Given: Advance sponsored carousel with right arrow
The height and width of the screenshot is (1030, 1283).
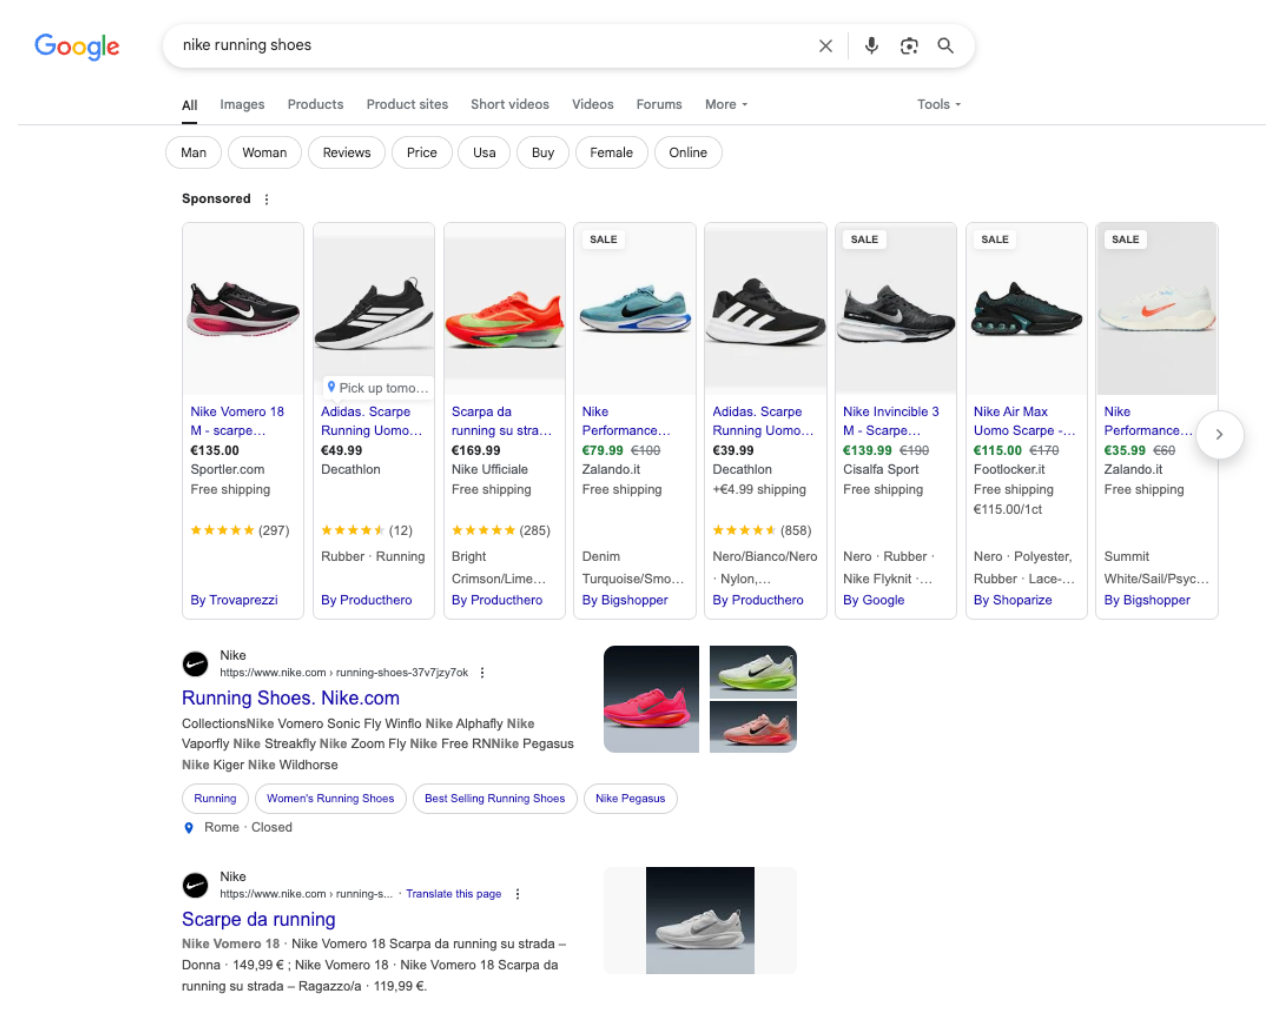Looking at the screenshot, I should coord(1218,434).
